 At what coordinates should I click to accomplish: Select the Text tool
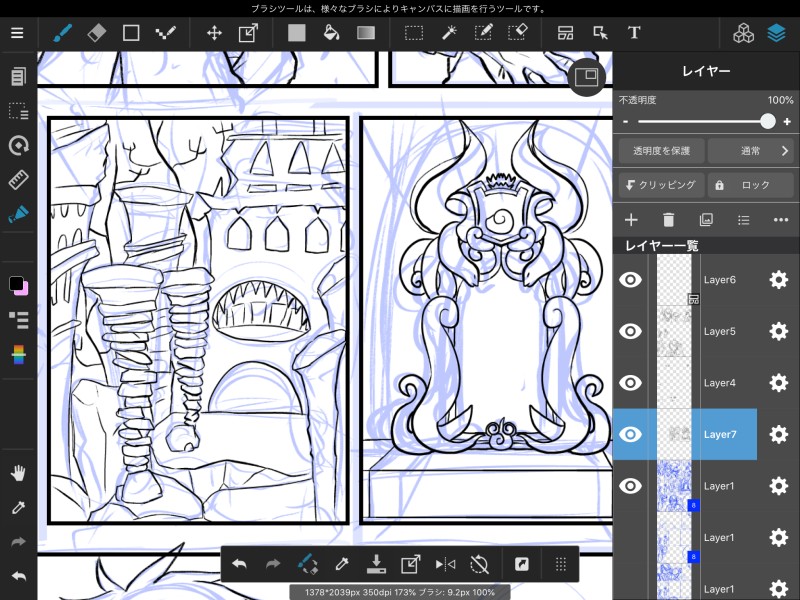633,32
